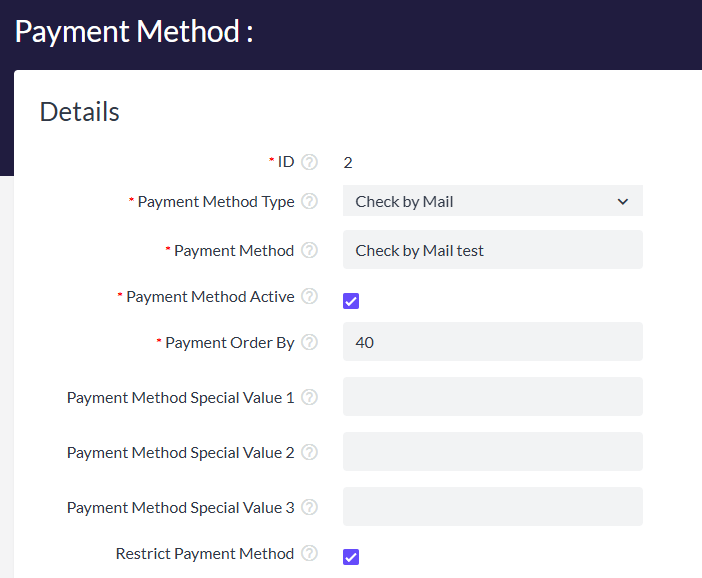Screen dimensions: 702x578
Task: Show help for Payment Method Active
Action: [309, 296]
